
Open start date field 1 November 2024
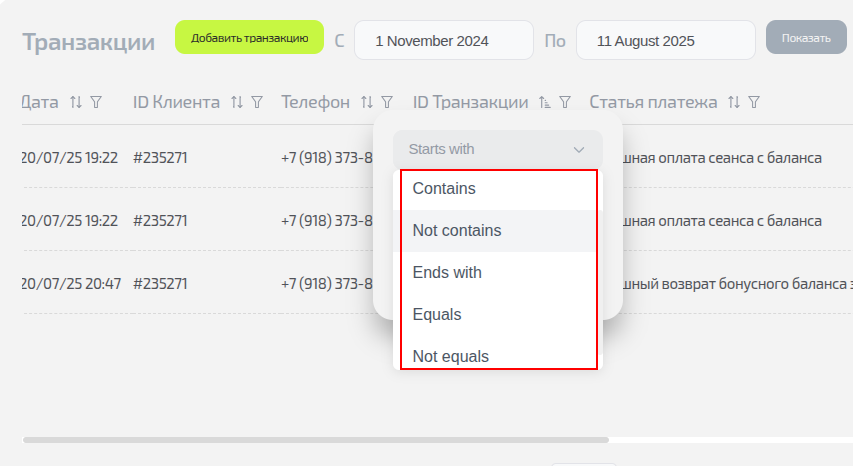pos(443,41)
